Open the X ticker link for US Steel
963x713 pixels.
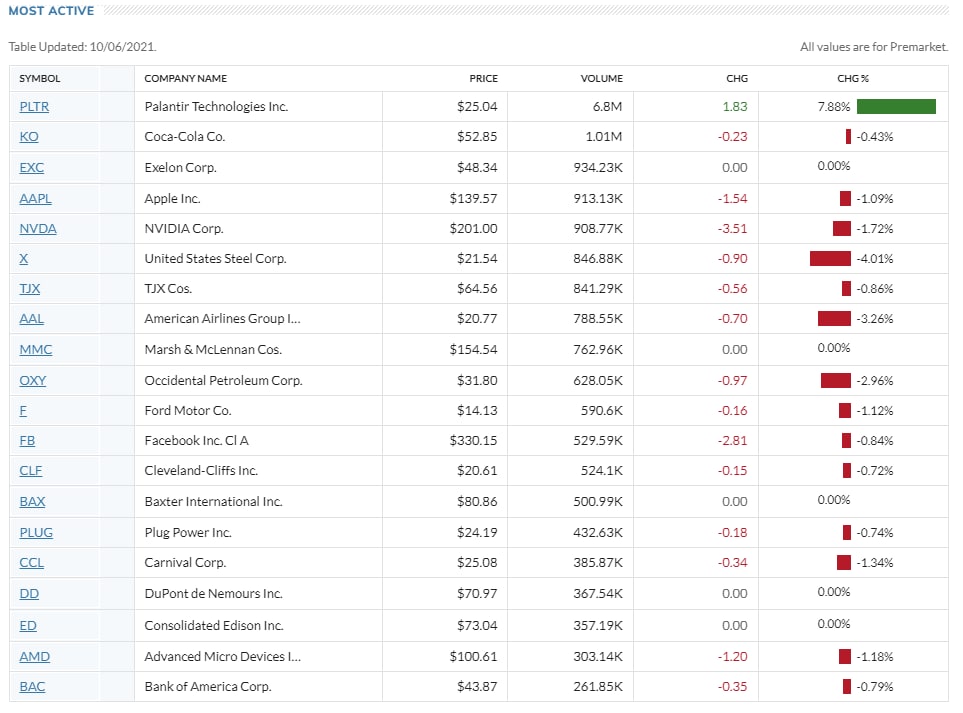[x=23, y=259]
